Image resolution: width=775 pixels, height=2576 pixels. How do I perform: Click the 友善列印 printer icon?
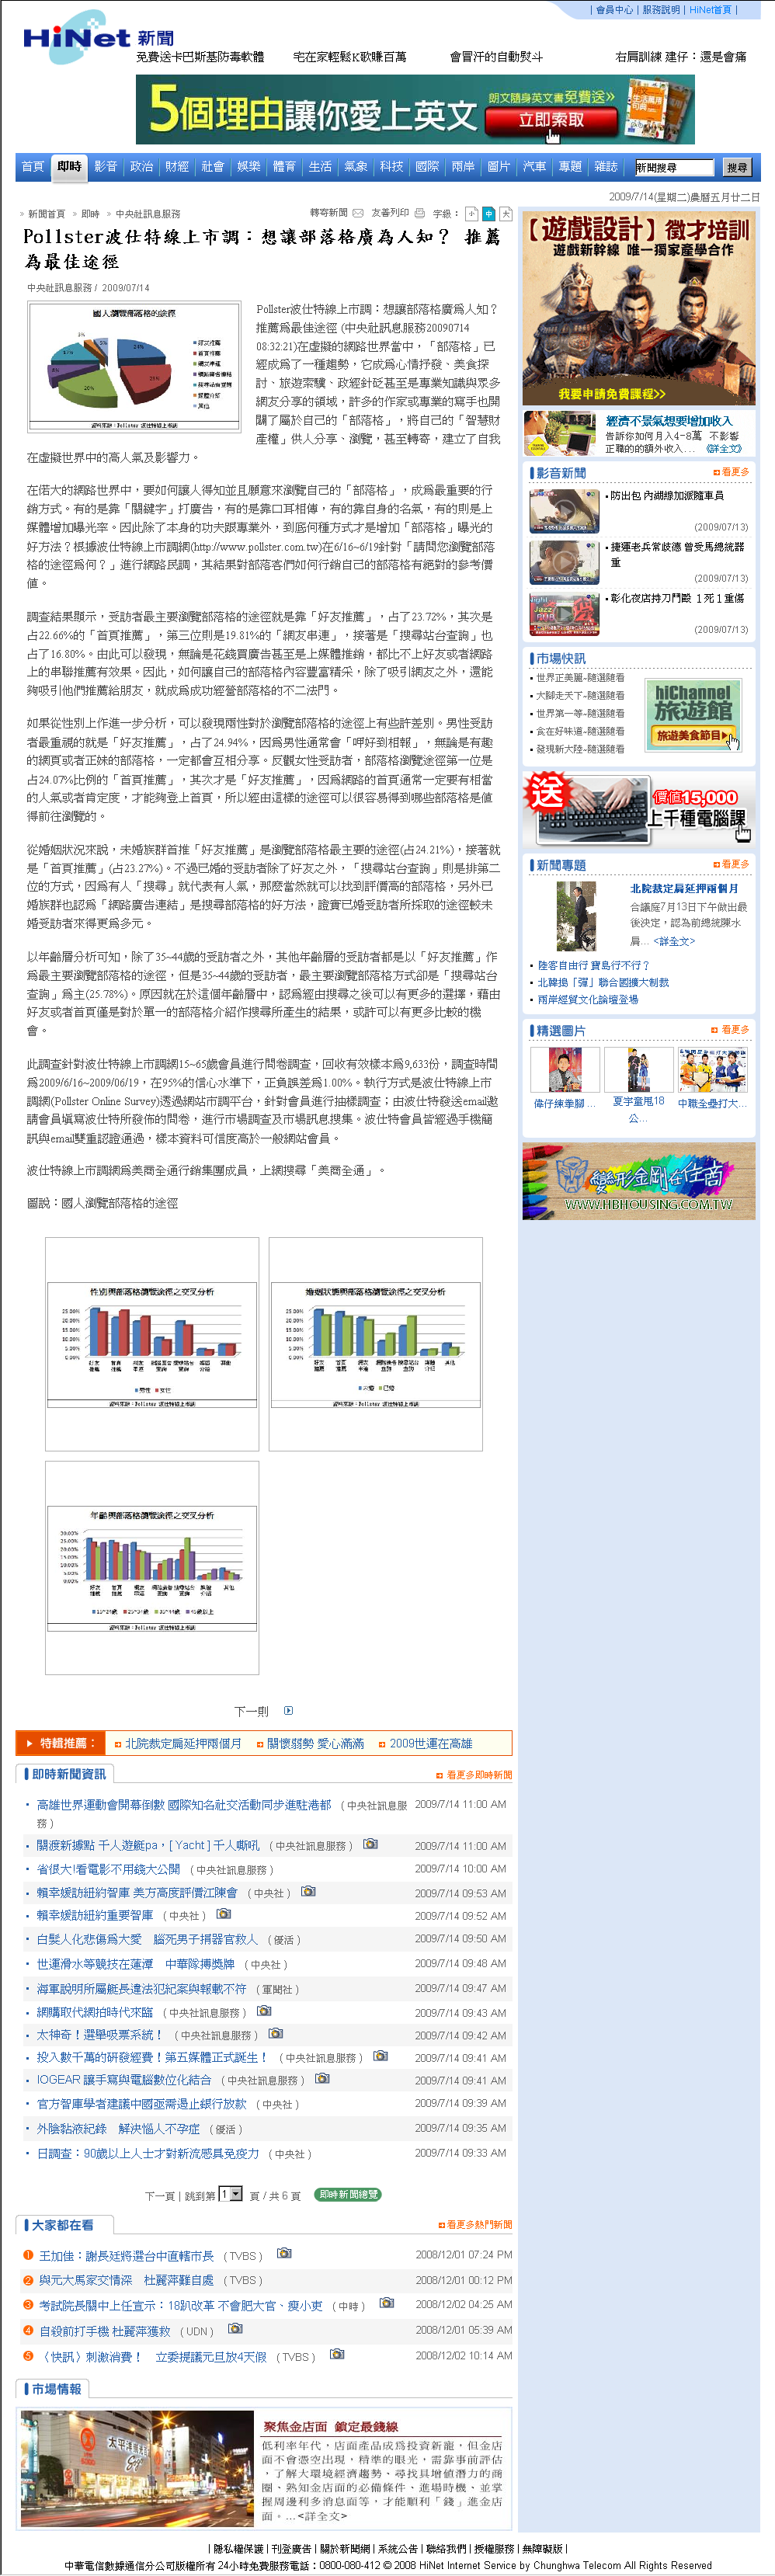click(x=420, y=213)
